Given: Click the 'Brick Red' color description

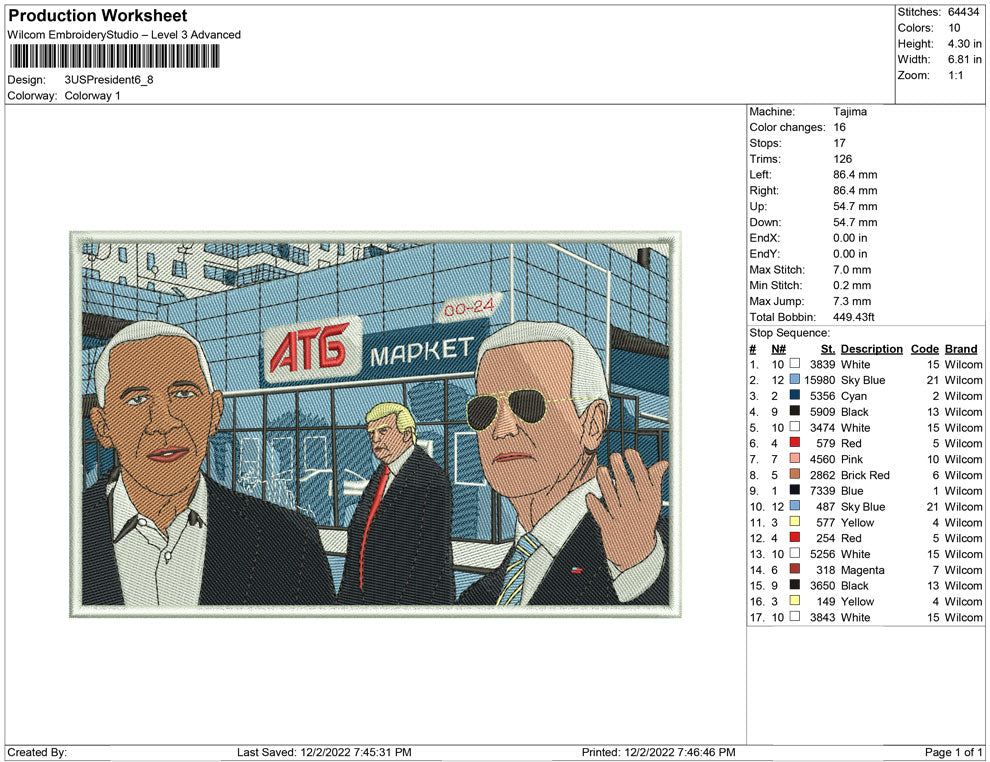Looking at the screenshot, I should click(865, 475).
